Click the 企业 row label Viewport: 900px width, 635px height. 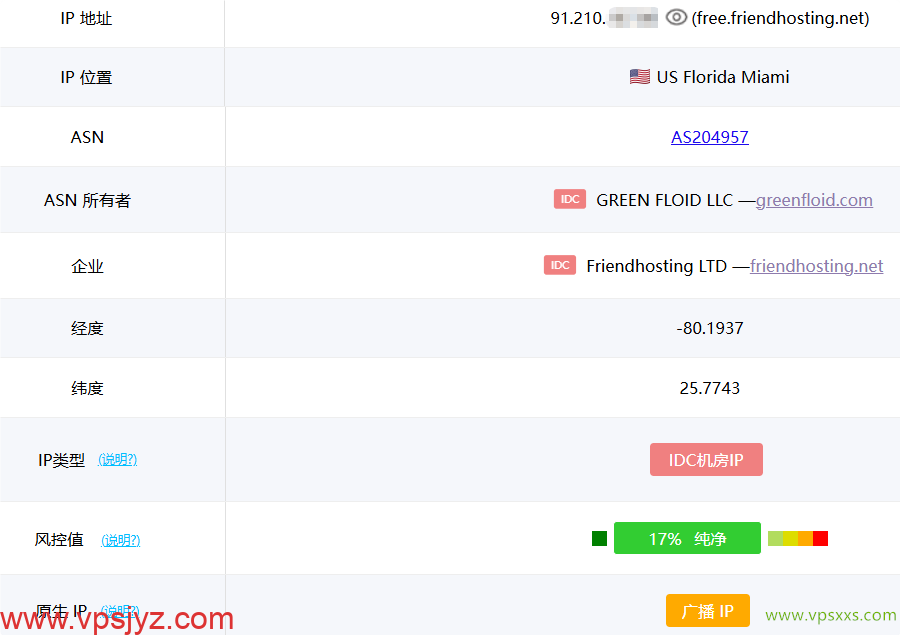(x=87, y=266)
